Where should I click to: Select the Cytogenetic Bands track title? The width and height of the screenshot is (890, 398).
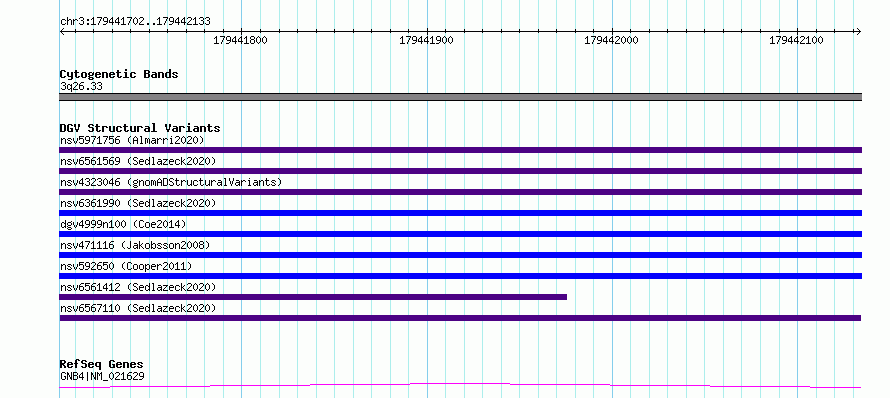point(119,74)
